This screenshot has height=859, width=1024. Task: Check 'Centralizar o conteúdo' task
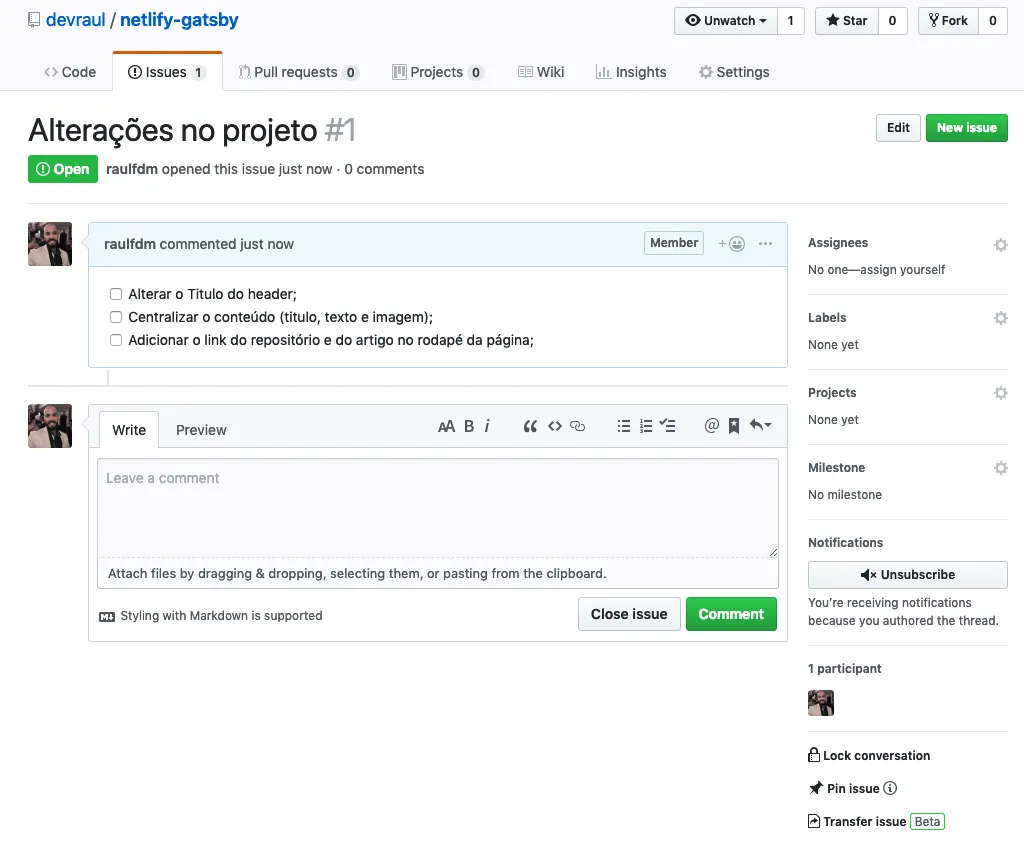pyautogui.click(x=116, y=317)
